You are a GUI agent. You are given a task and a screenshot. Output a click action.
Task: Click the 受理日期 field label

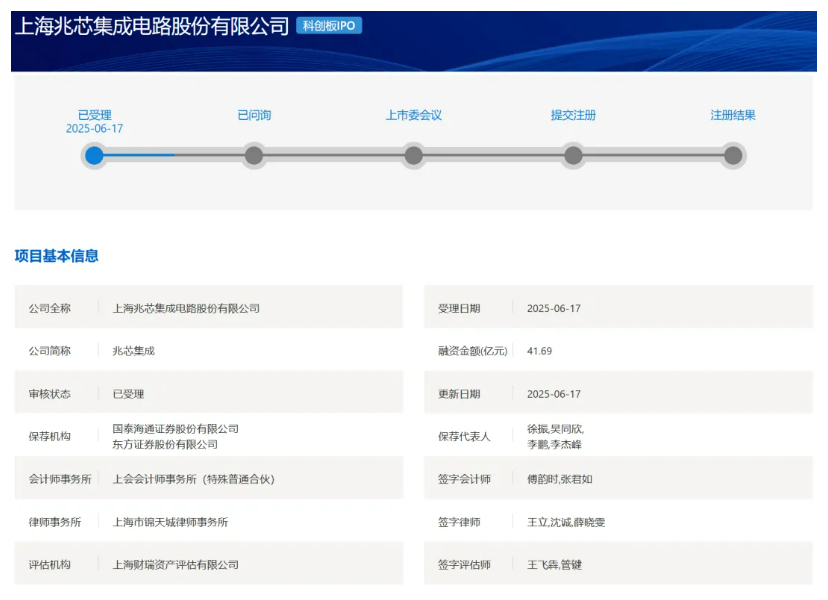tap(459, 308)
